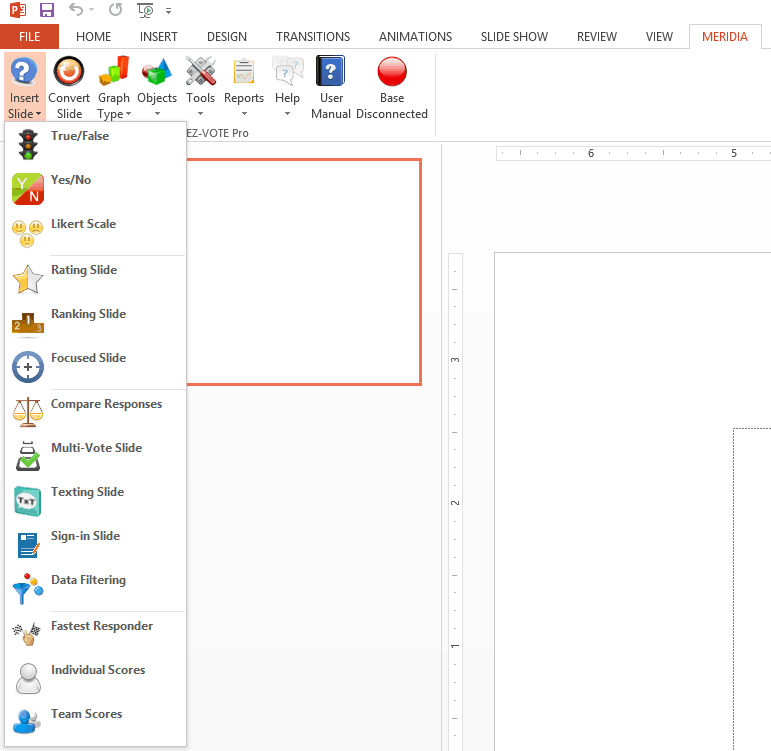This screenshot has height=751, width=771.
Task: Expand the Reports dropdown arrow
Action: [x=244, y=114]
